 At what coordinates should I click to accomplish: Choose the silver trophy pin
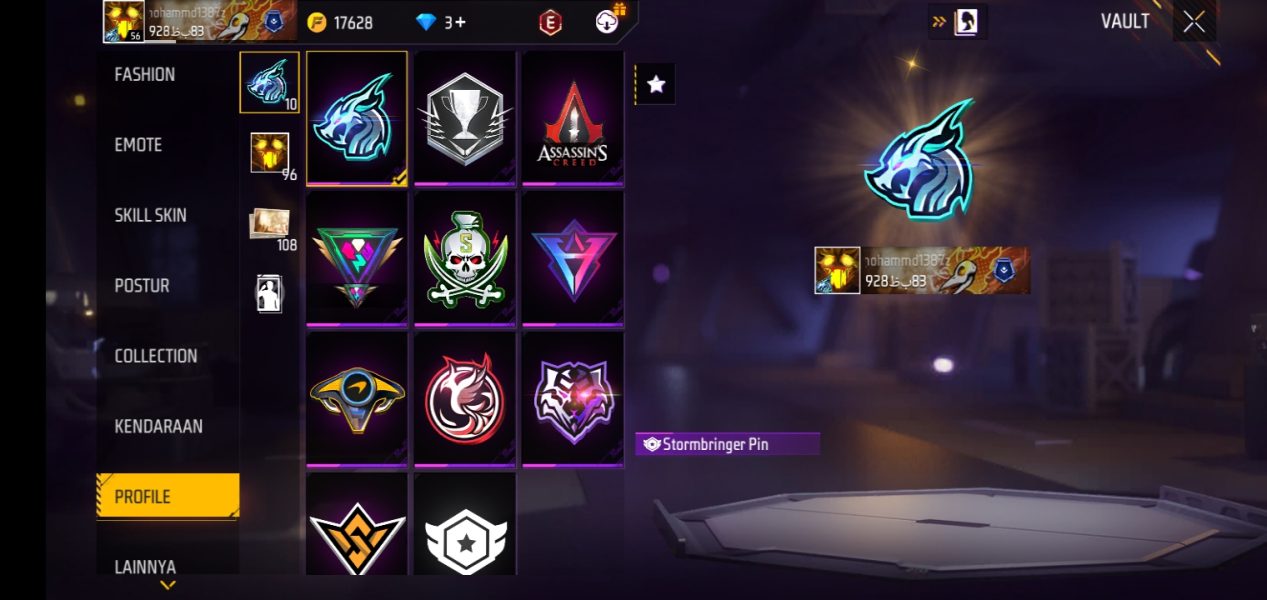coord(465,118)
